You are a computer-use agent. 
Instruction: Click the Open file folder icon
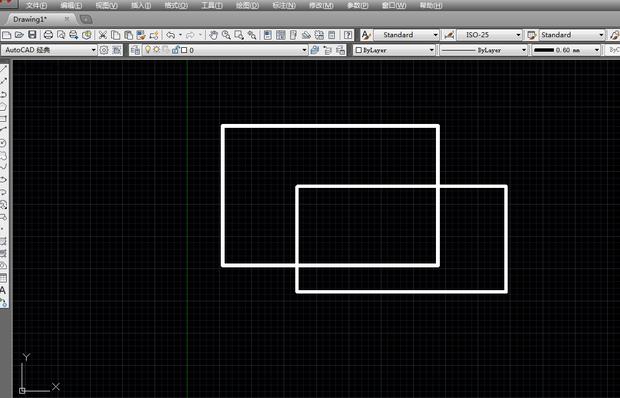pyautogui.click(x=19, y=35)
